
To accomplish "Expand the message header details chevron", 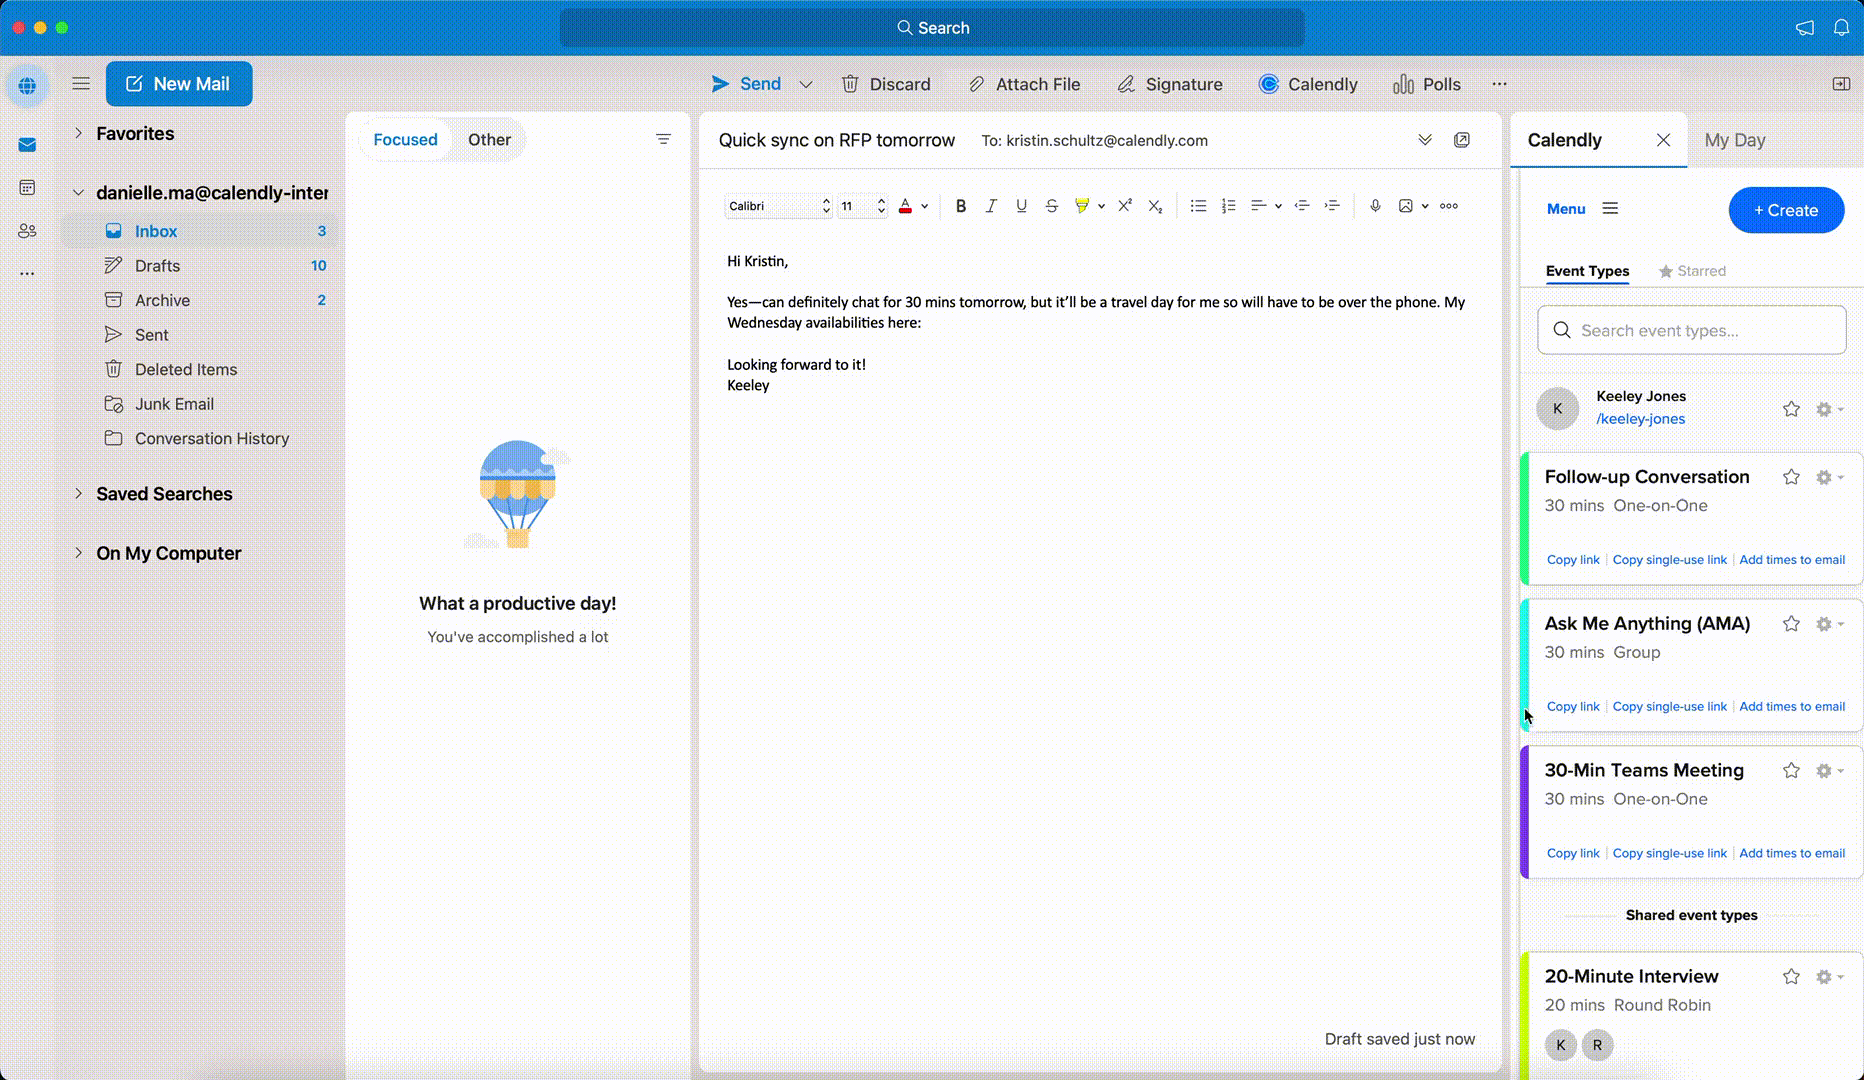I will (x=1425, y=140).
